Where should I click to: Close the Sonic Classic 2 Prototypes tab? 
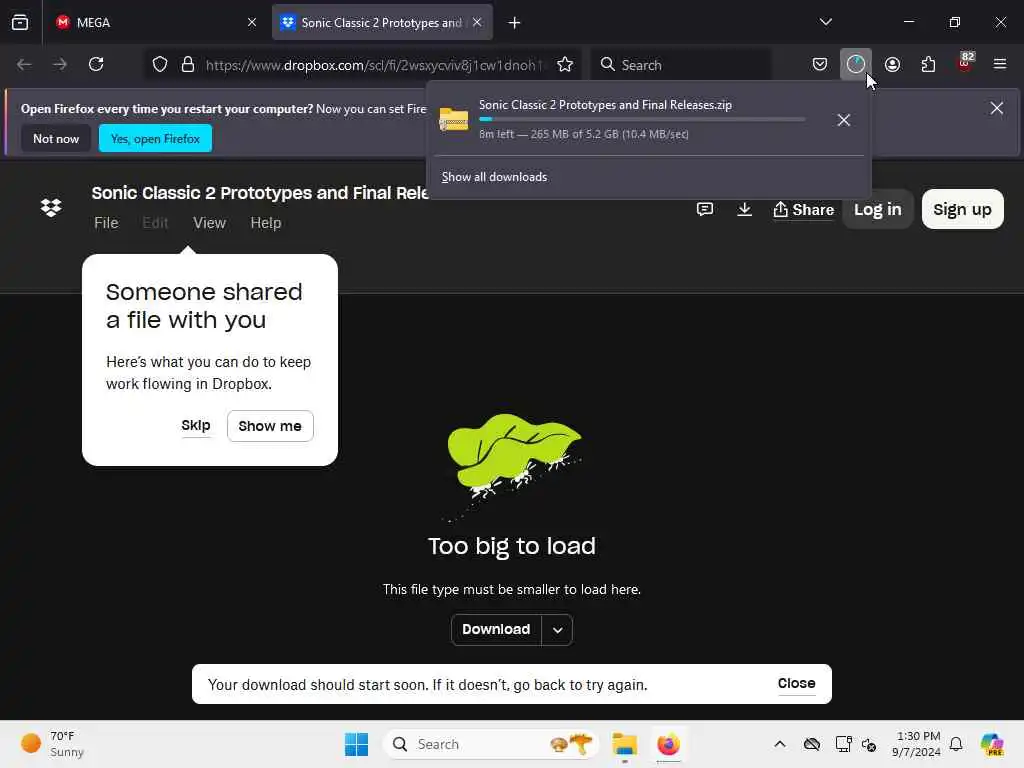[477, 22]
